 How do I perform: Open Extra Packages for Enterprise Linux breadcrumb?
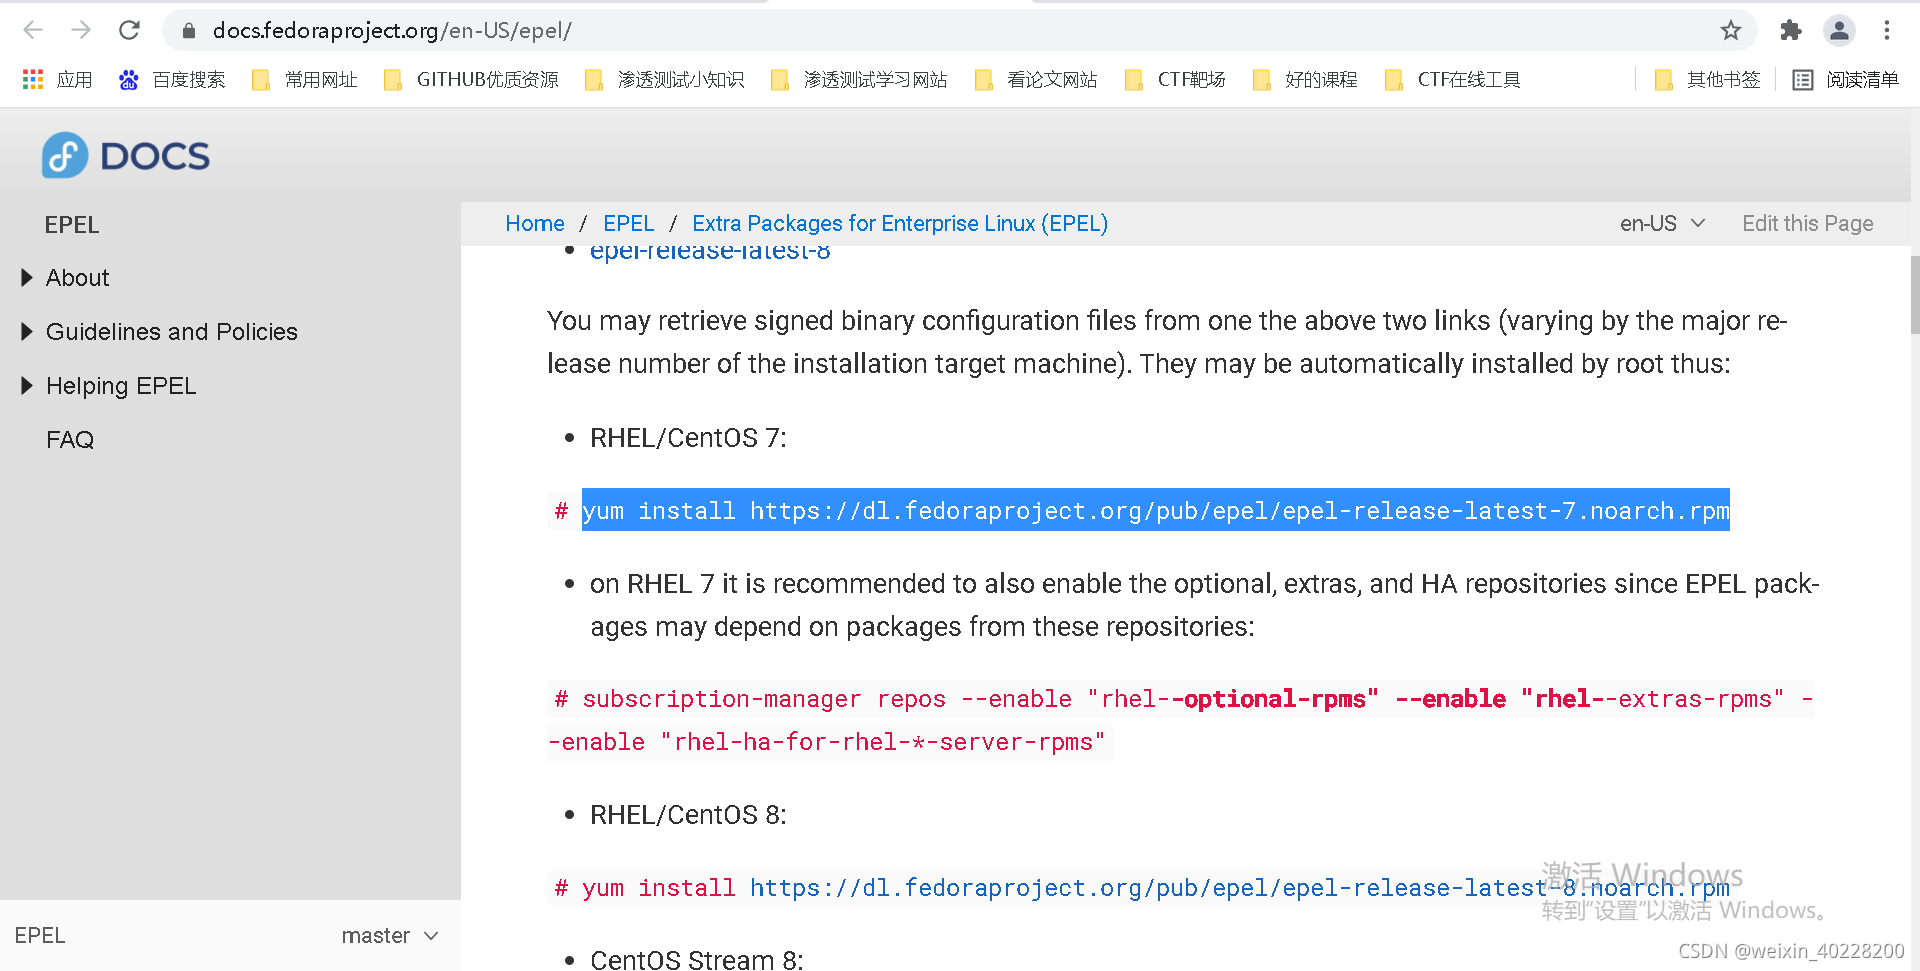900,224
